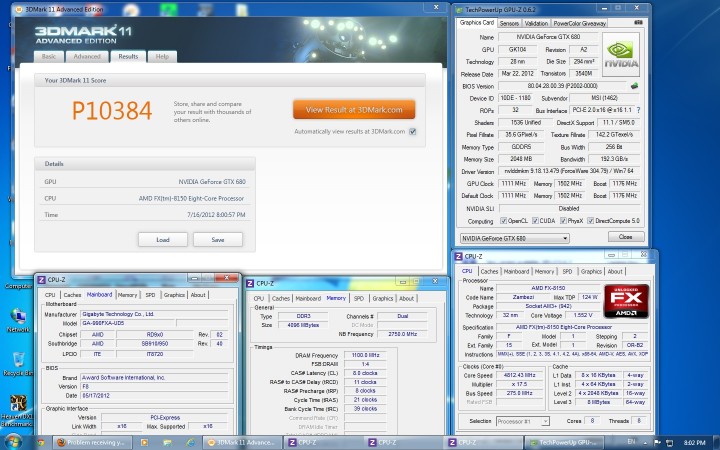Click the GPU-Z title bar icon

point(459,10)
